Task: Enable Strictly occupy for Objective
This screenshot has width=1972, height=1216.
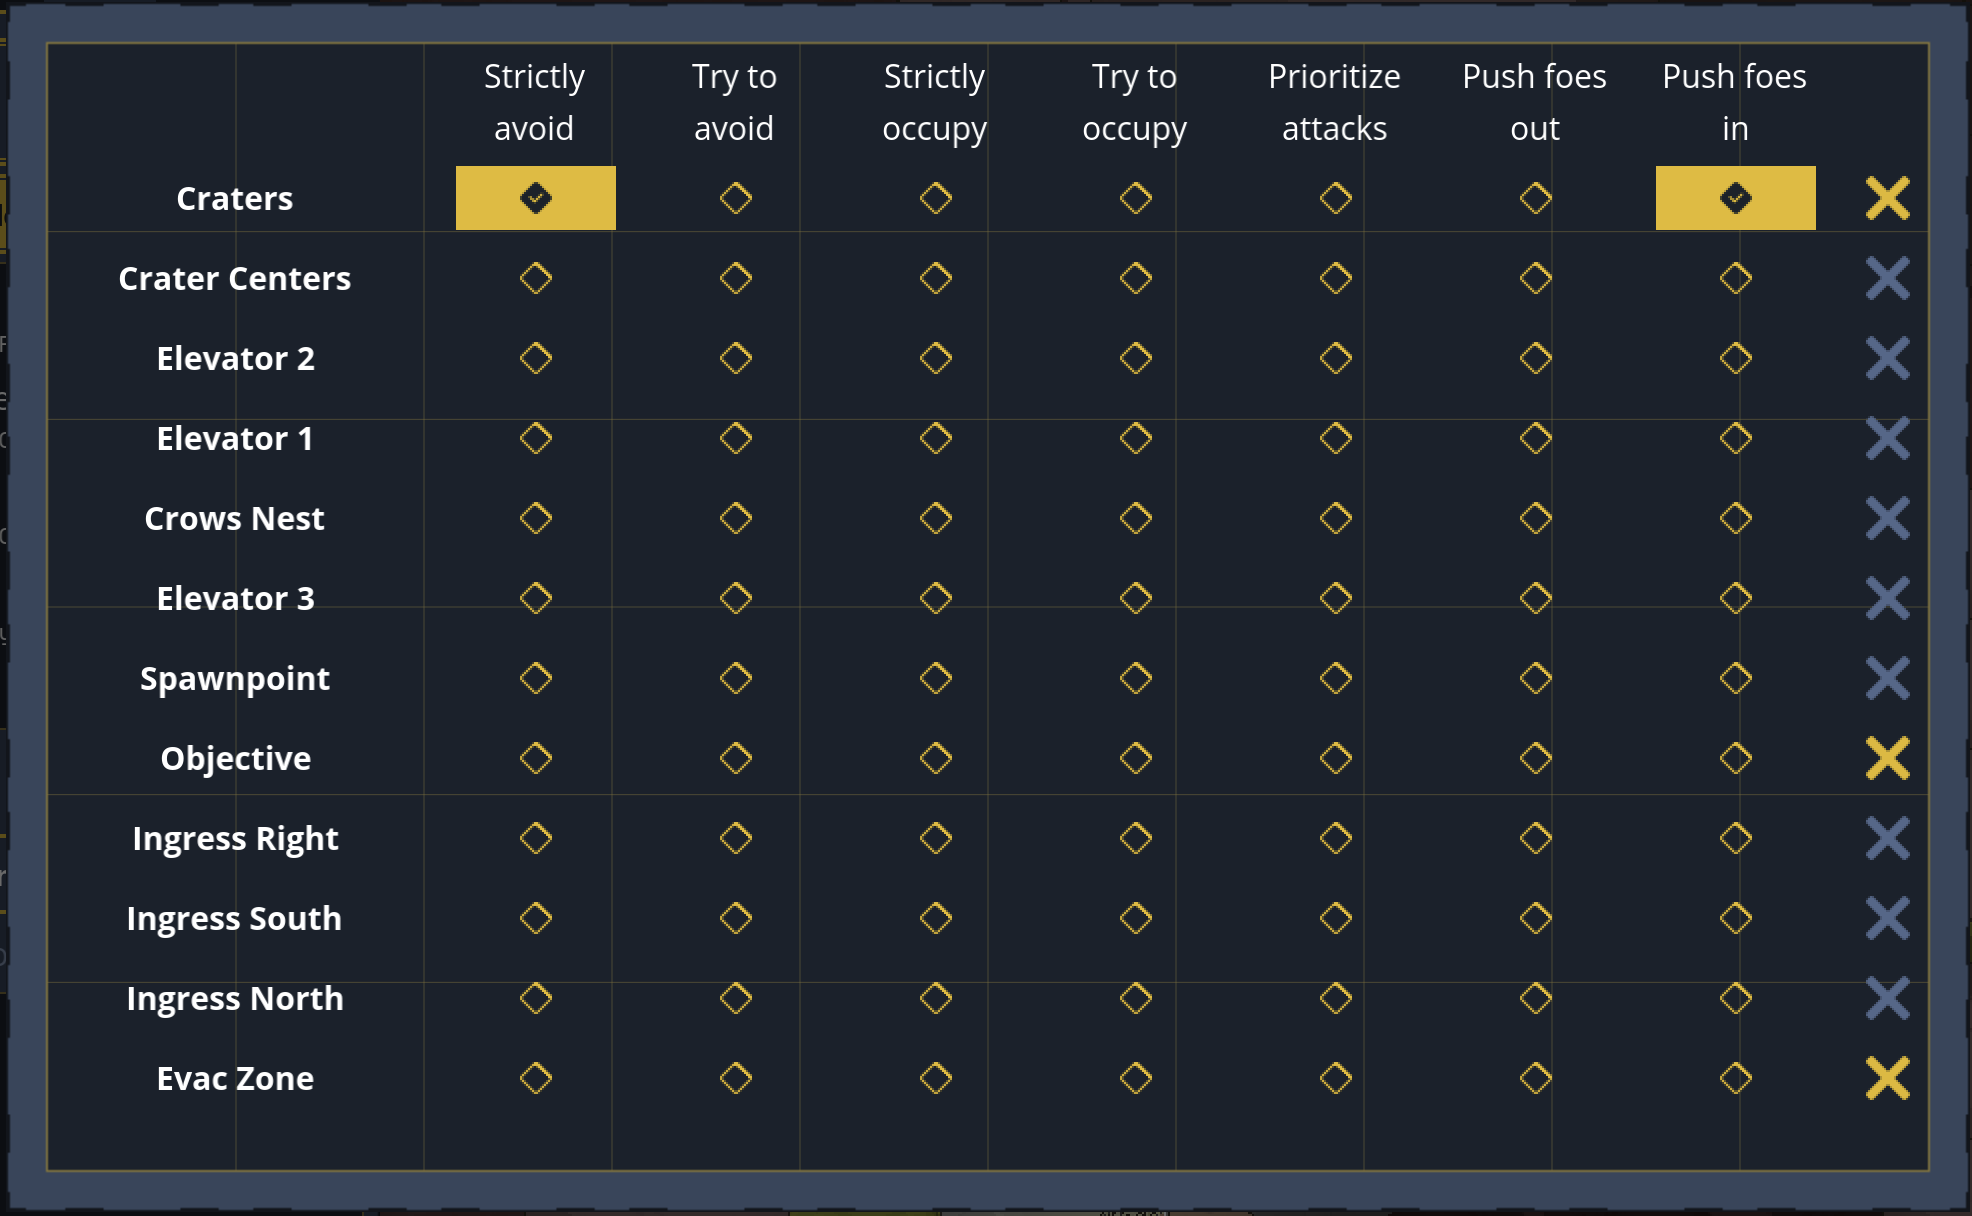Action: (x=936, y=758)
